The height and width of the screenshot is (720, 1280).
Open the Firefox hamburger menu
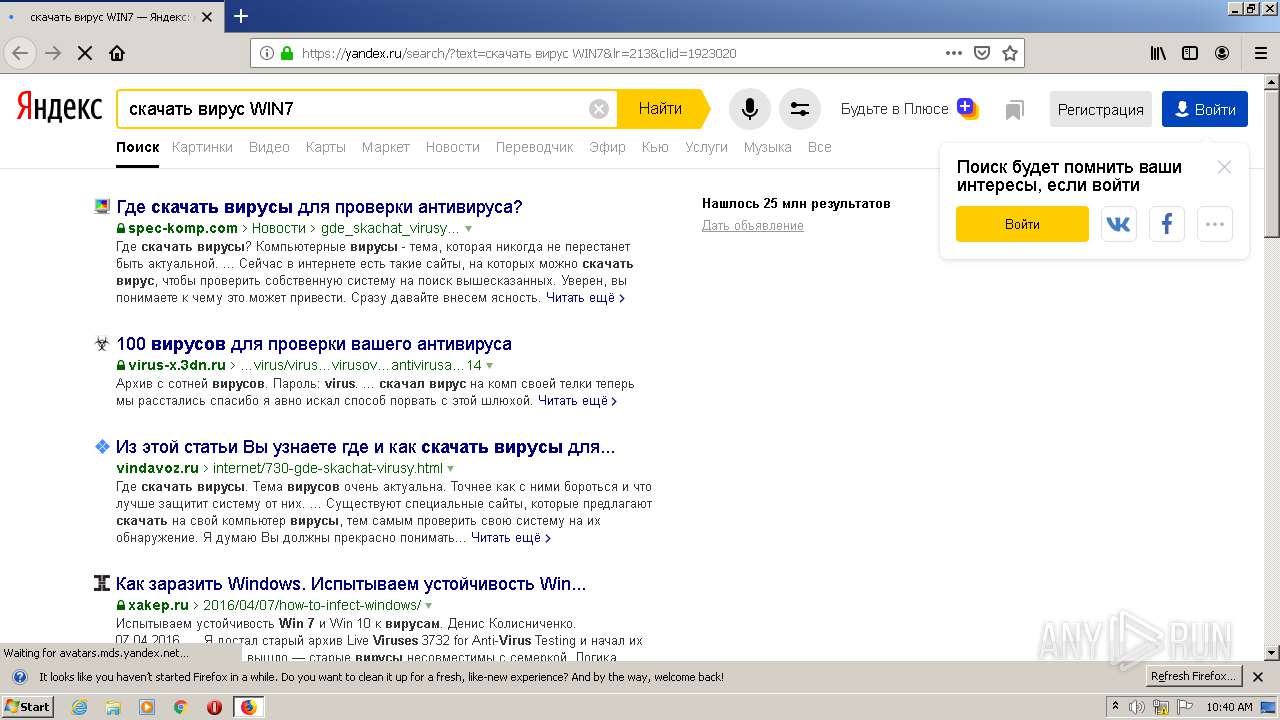[x=1260, y=53]
